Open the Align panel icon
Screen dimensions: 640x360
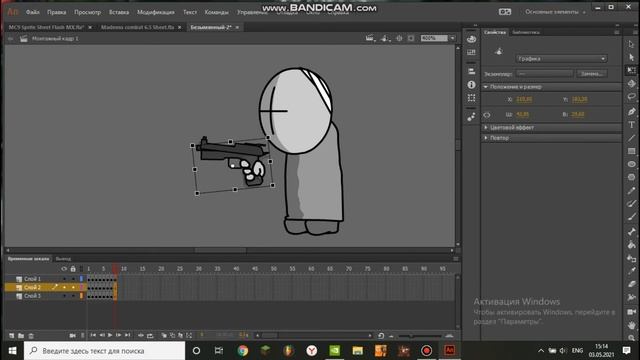(x=471, y=71)
